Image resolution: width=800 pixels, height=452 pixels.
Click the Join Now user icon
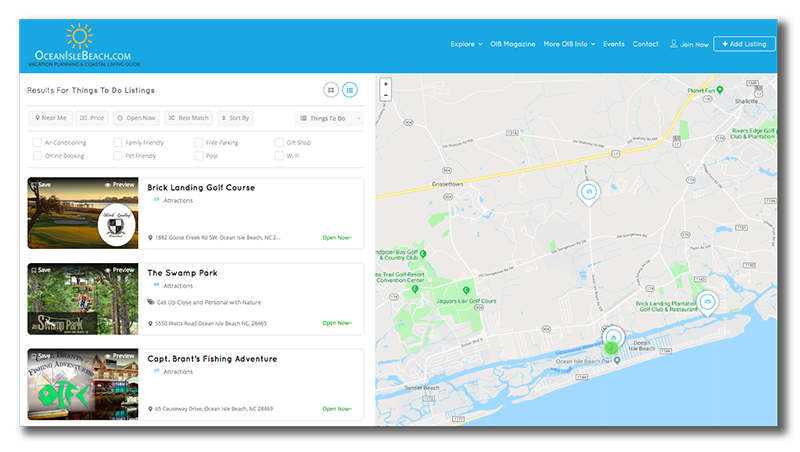[673, 44]
